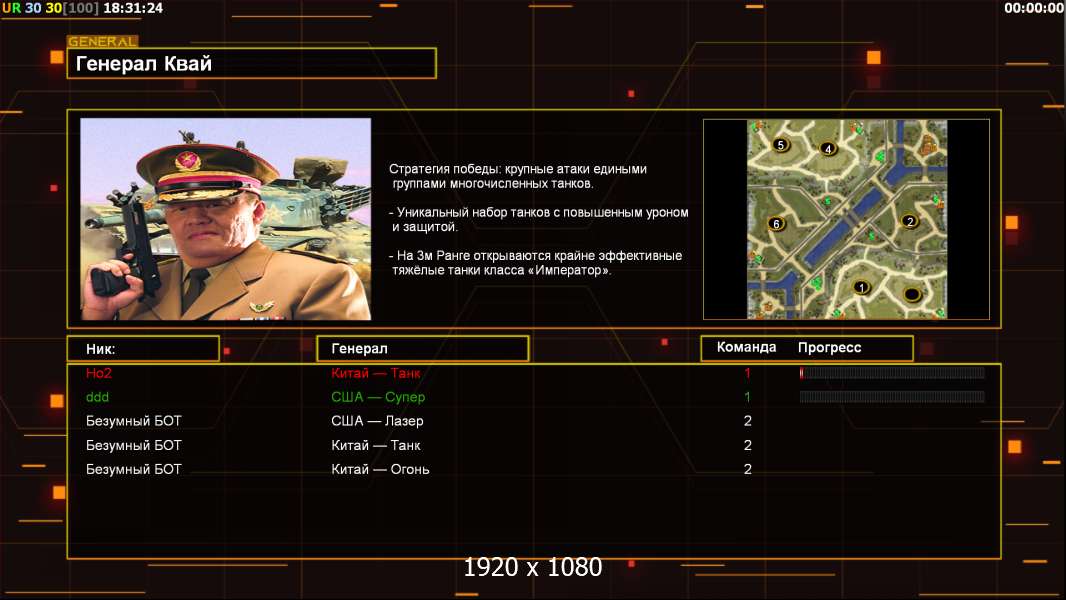Click start position 2 on the minimap
The width and height of the screenshot is (1066, 600).
(x=910, y=221)
